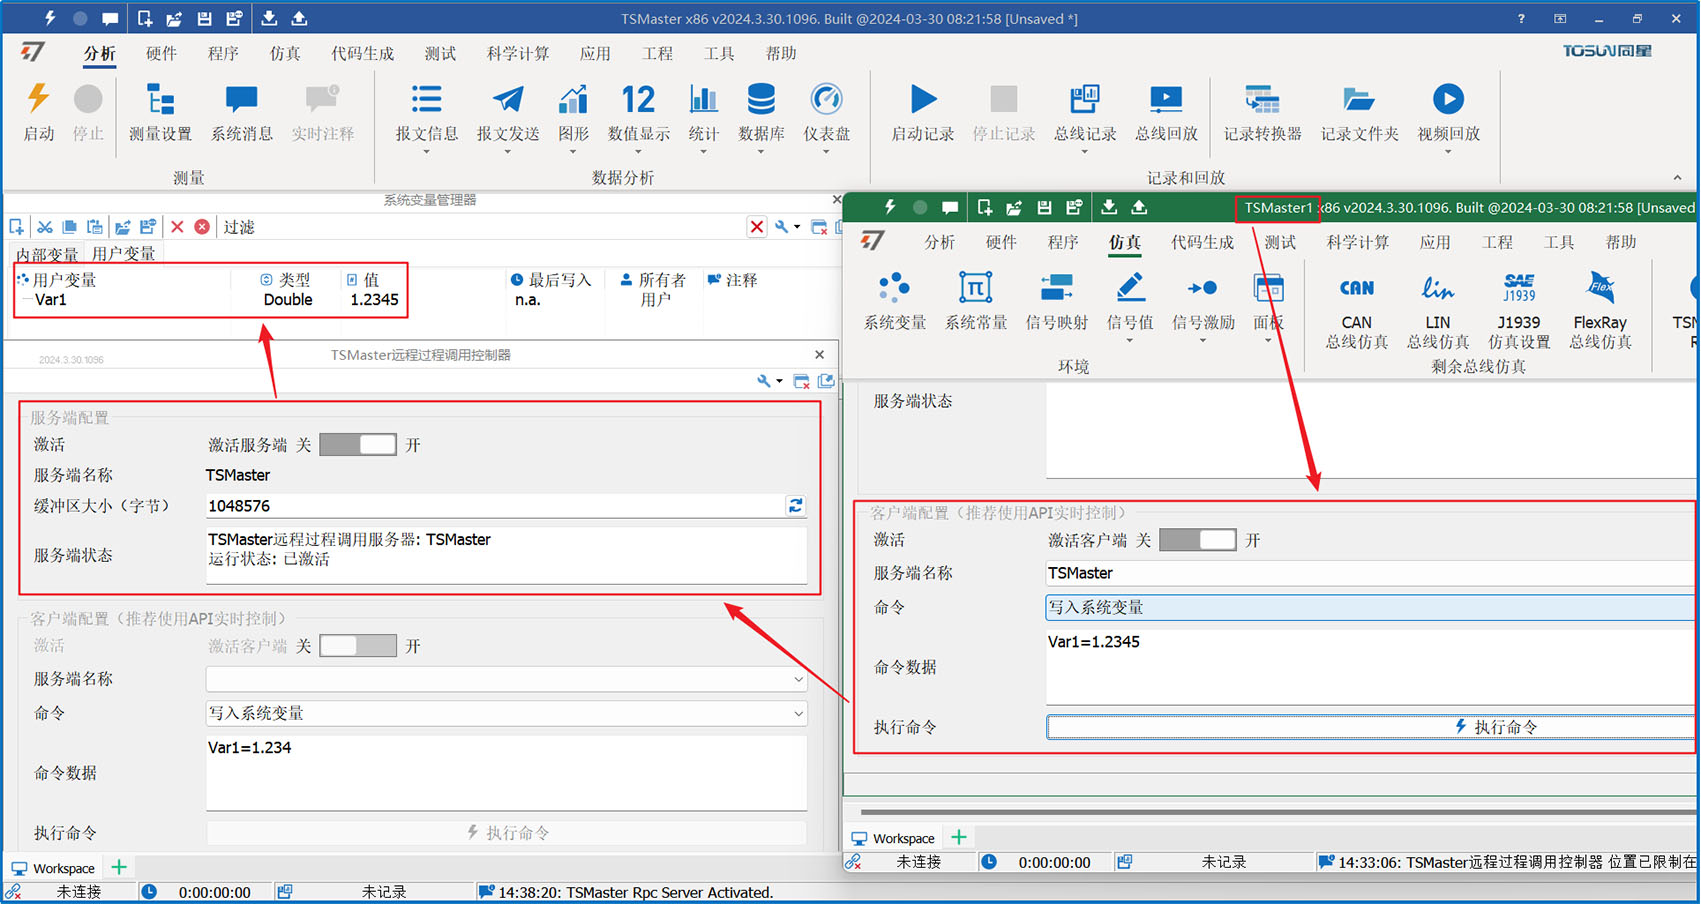This screenshot has height=904, width=1701.
Task: Switch to 科学计算 tab in main ribbon
Action: 518,53
